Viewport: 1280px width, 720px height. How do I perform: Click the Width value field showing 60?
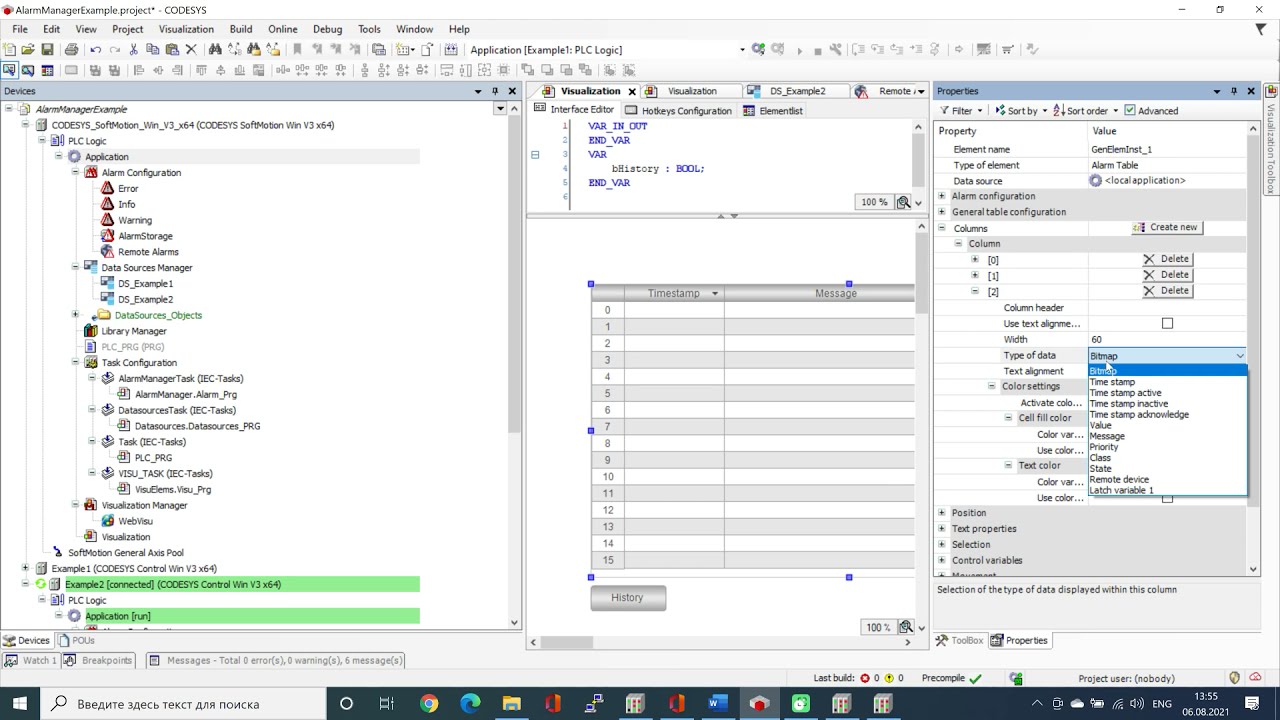point(1168,340)
